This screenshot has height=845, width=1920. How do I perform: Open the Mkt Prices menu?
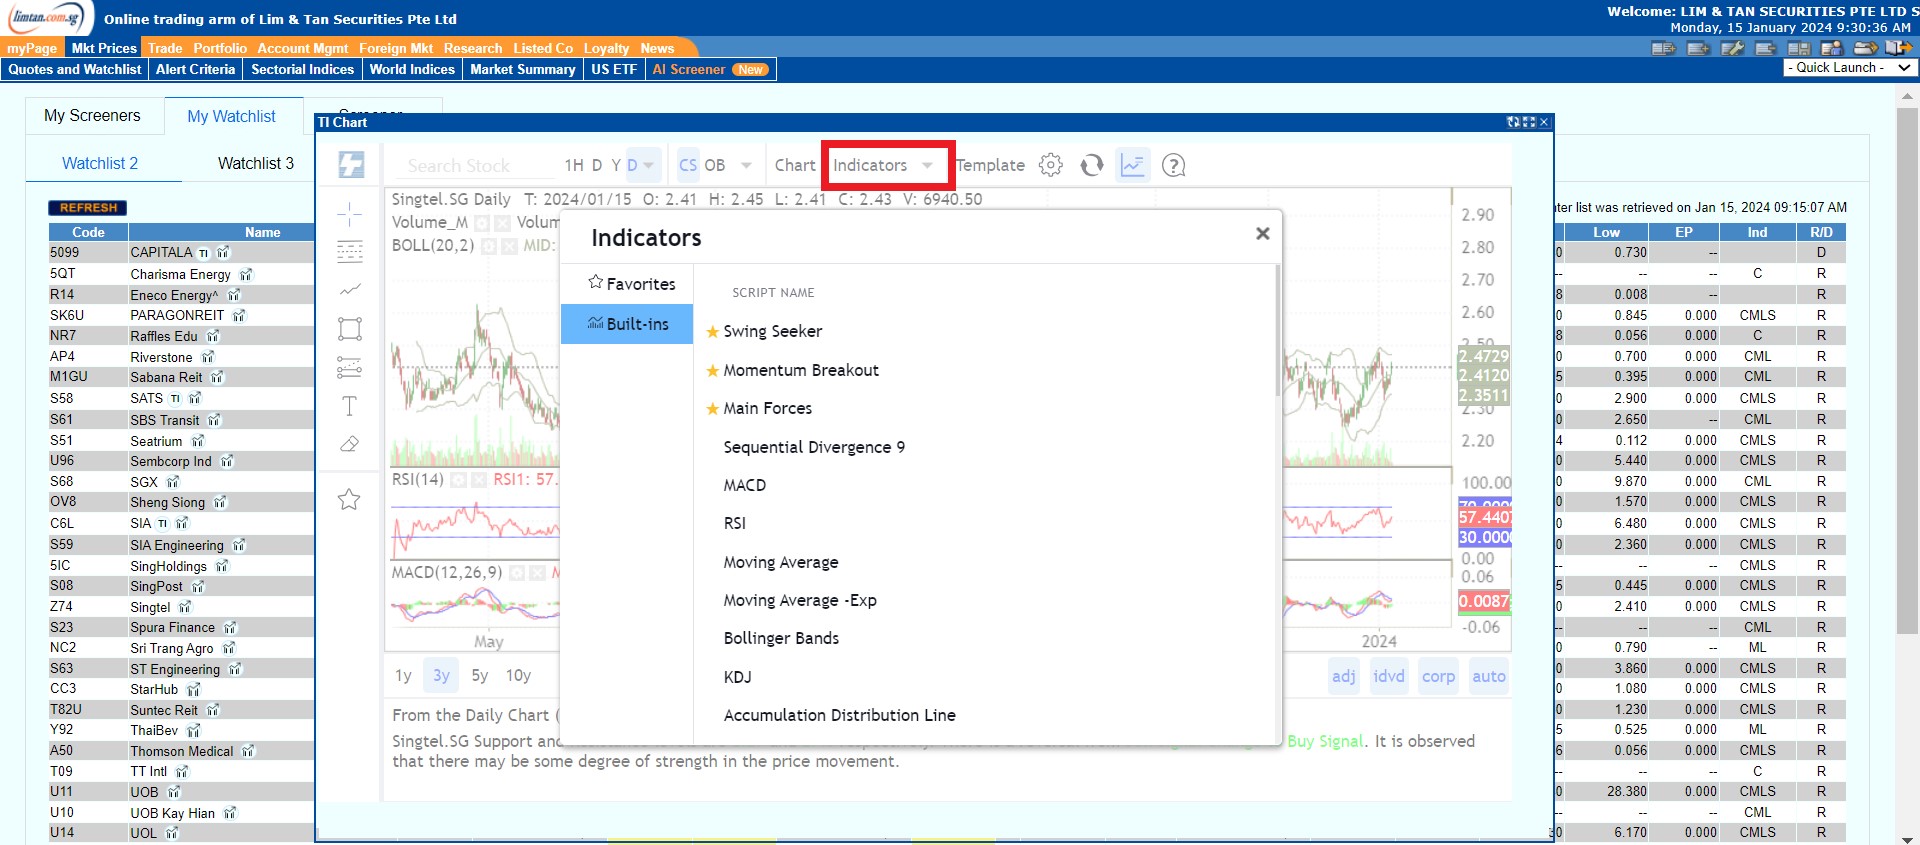(x=104, y=48)
